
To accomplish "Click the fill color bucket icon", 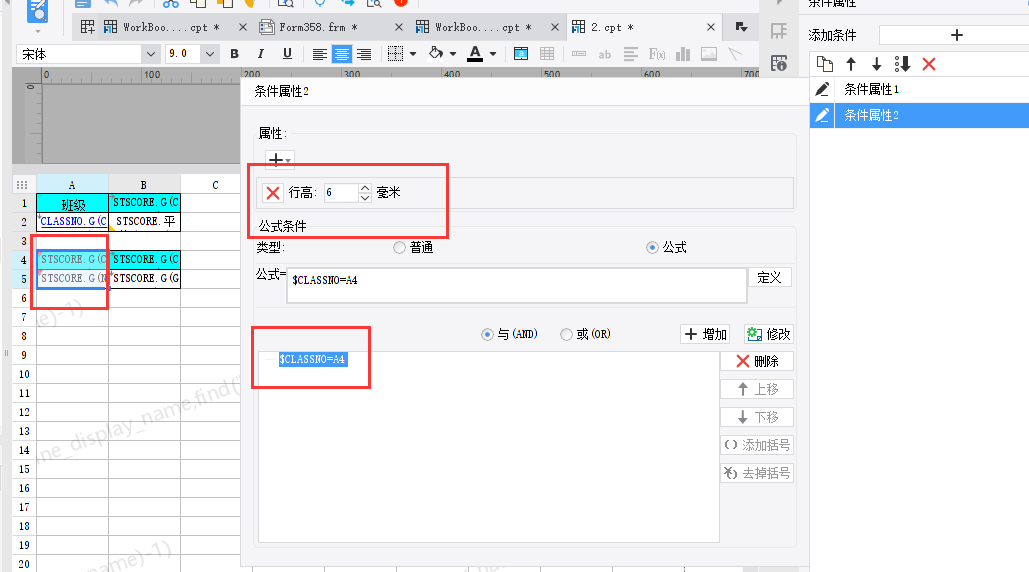I will click(436, 54).
